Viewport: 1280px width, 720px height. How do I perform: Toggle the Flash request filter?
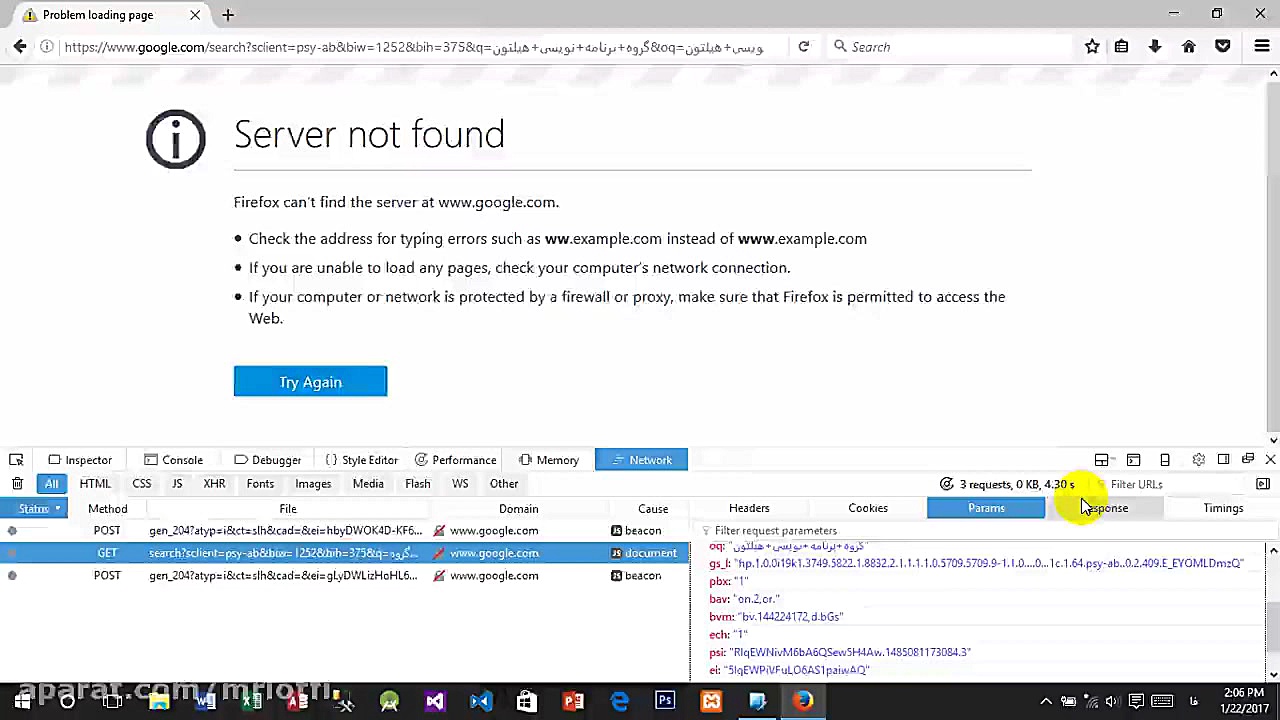(418, 484)
